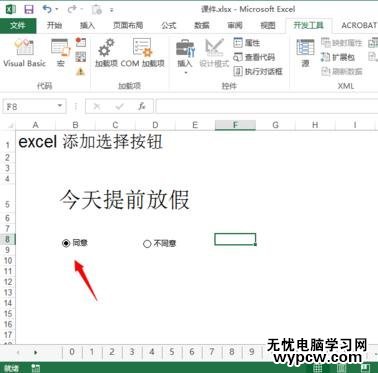378x373 pixels.
Task: Switch to the 开始 (Home) tab
Action: coord(54,25)
